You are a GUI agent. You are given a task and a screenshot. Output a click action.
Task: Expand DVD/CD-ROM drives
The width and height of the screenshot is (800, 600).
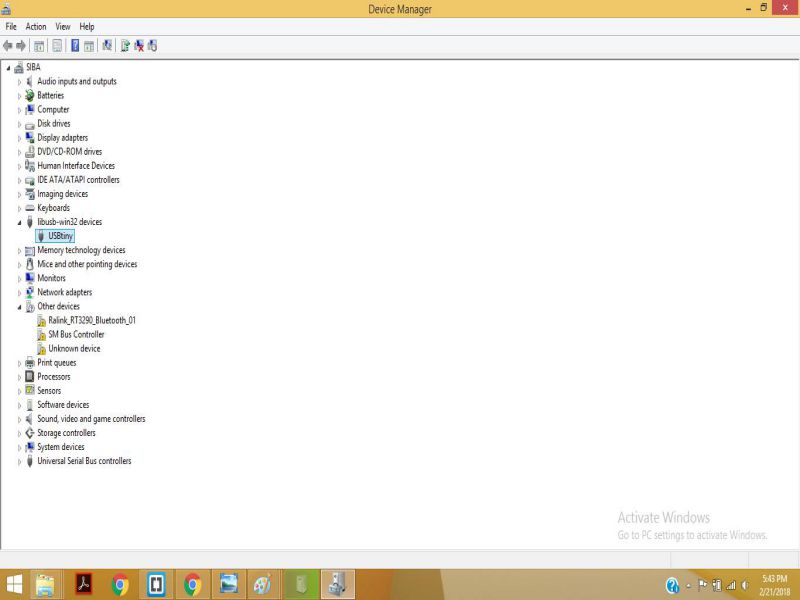pos(19,152)
